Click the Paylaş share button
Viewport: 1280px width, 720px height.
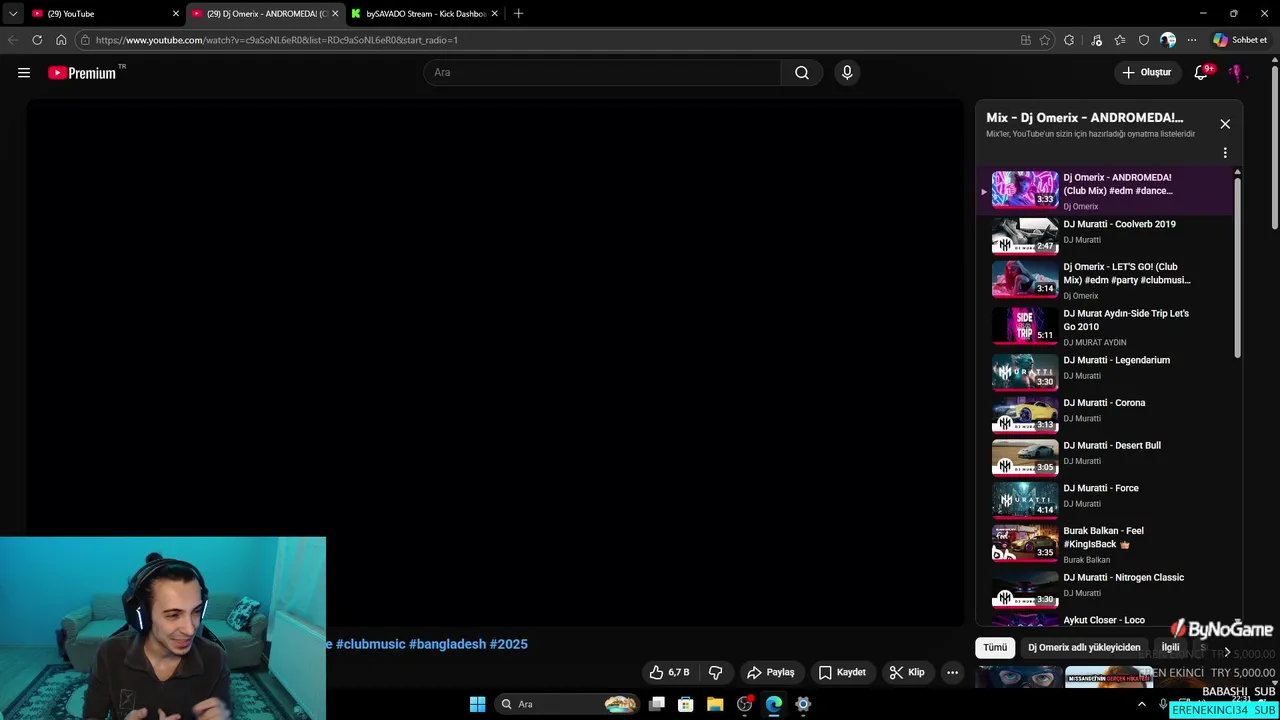(771, 672)
